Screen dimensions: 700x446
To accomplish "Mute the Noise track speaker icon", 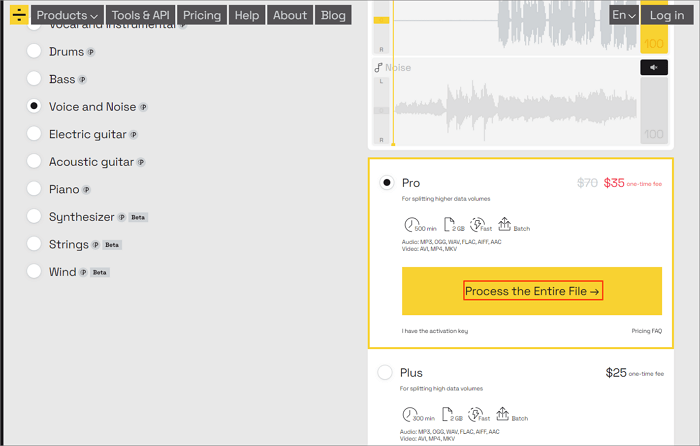I will [x=654, y=67].
